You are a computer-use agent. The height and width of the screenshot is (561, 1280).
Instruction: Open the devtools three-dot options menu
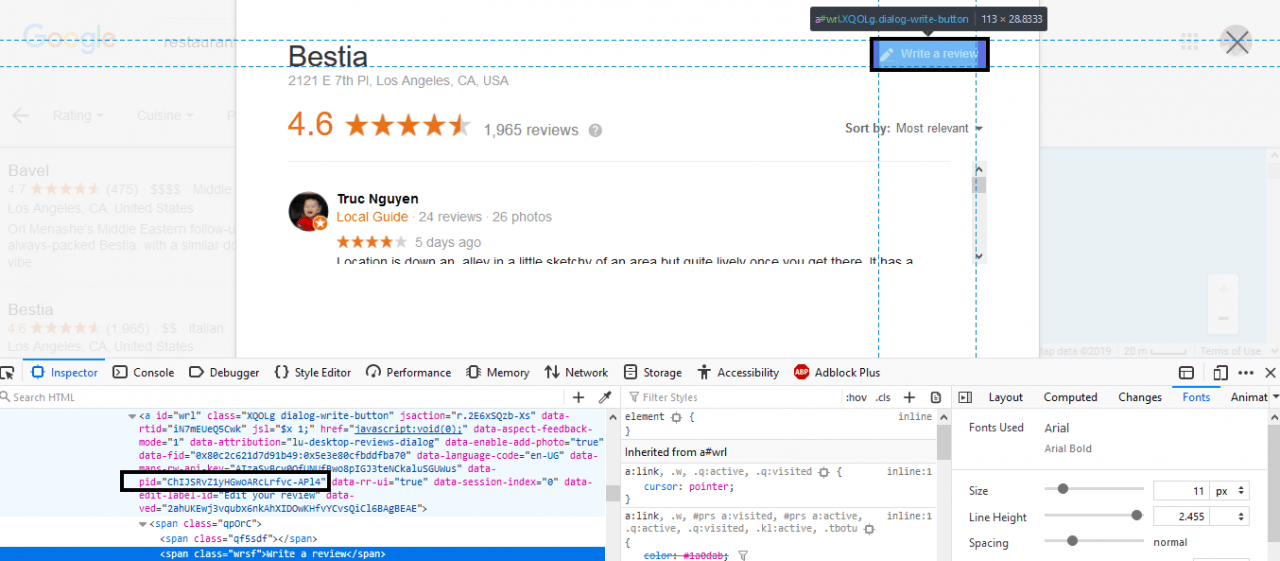point(1246,372)
